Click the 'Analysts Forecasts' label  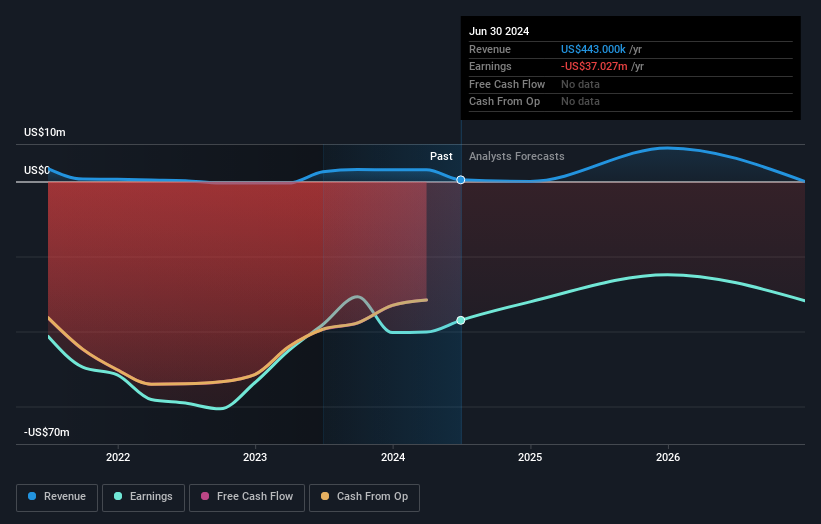coord(517,156)
